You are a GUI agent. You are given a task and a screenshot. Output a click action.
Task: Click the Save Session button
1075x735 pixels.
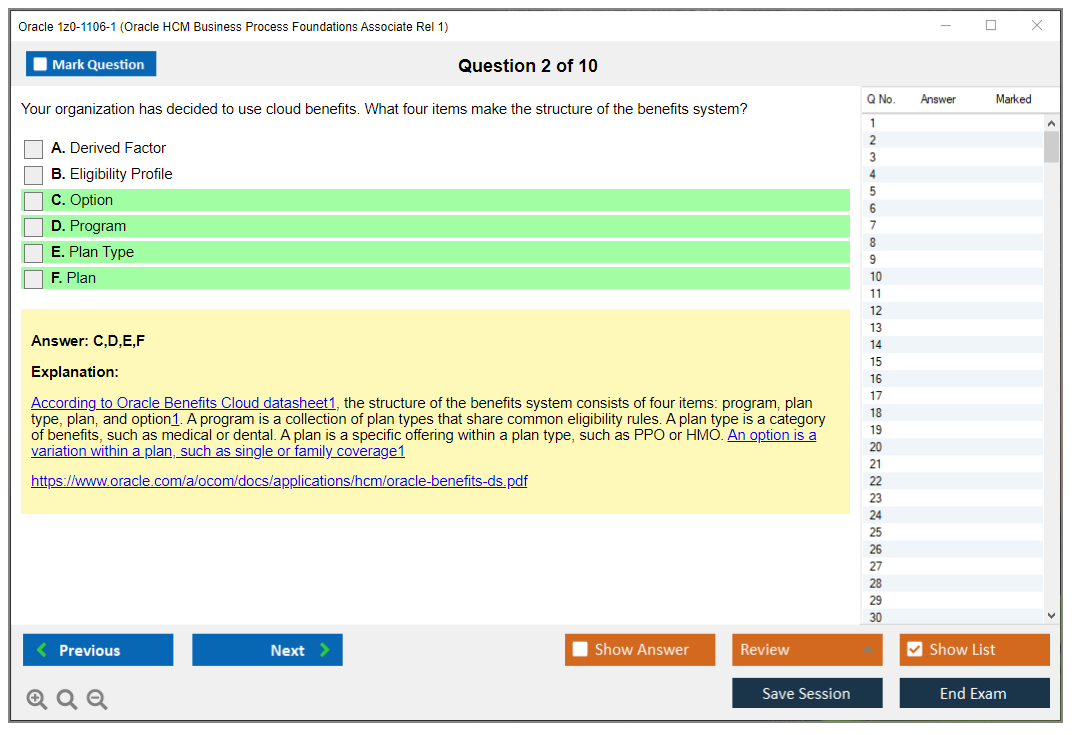click(807, 693)
